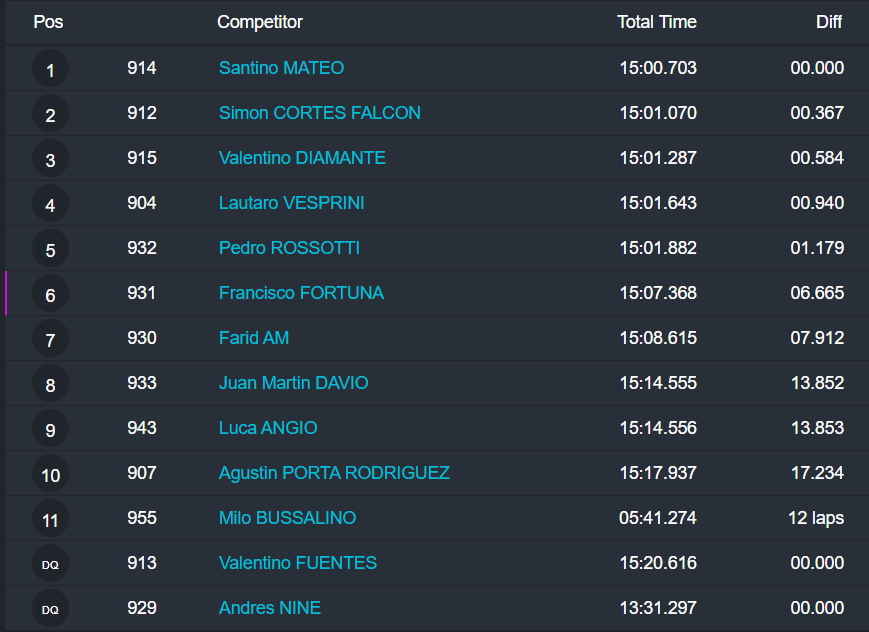Select Milo BUSSALINO competitor link
869x632 pixels.
pyautogui.click(x=287, y=518)
